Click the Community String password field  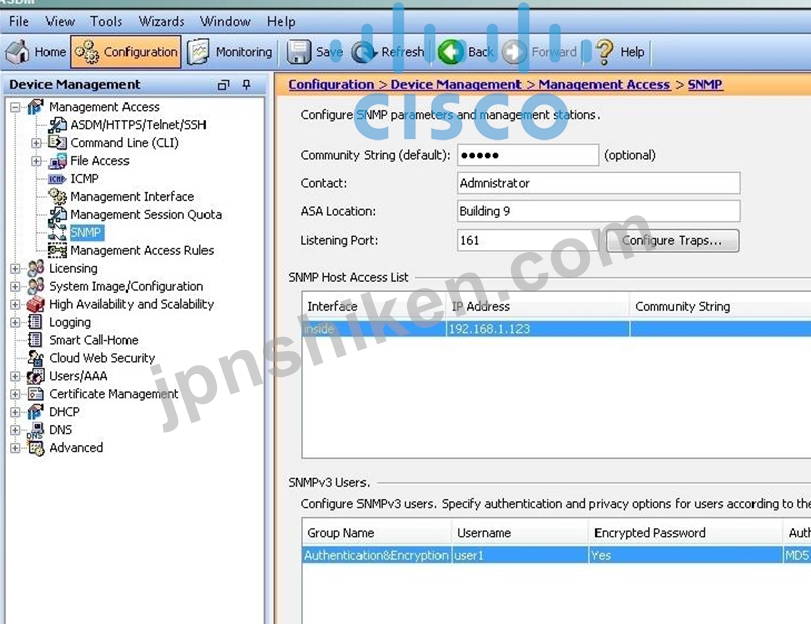pos(528,155)
